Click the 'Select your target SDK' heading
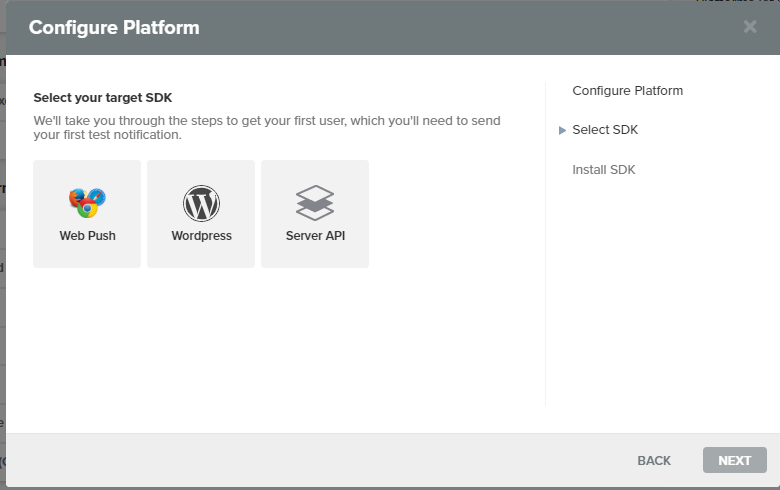The image size is (780, 490). coord(102,98)
